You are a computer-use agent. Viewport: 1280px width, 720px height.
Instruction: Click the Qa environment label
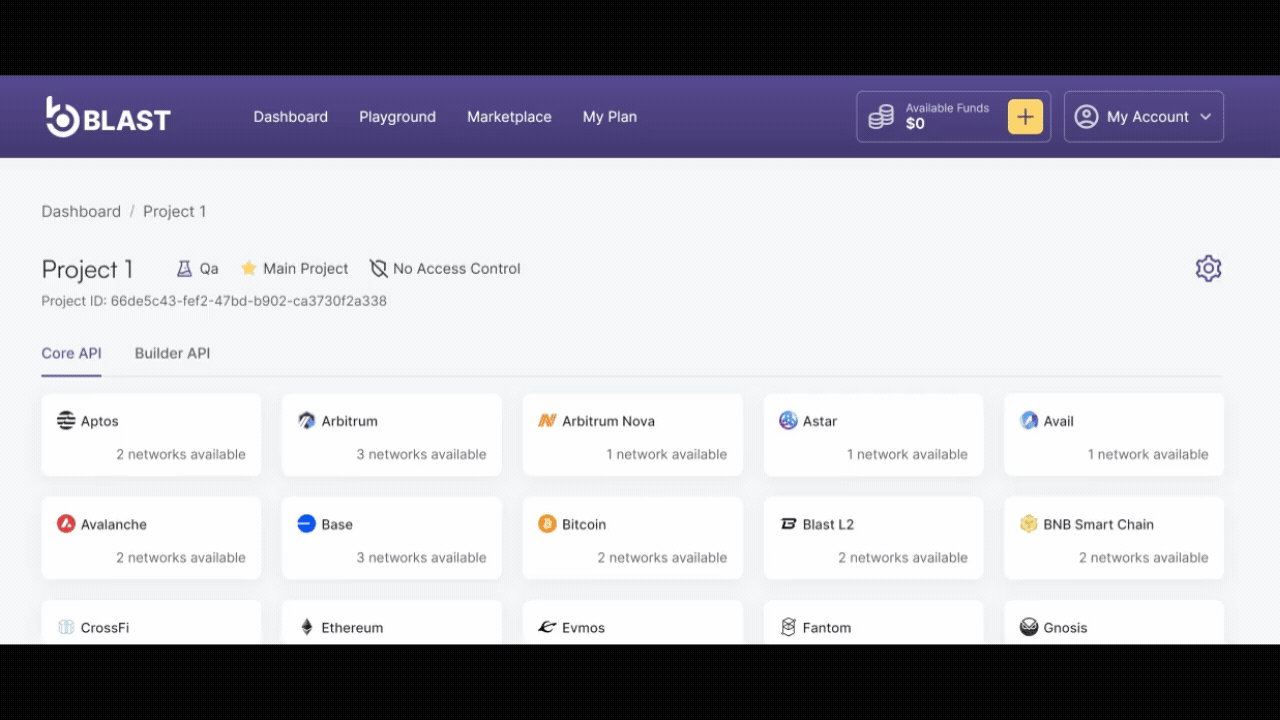click(x=209, y=268)
